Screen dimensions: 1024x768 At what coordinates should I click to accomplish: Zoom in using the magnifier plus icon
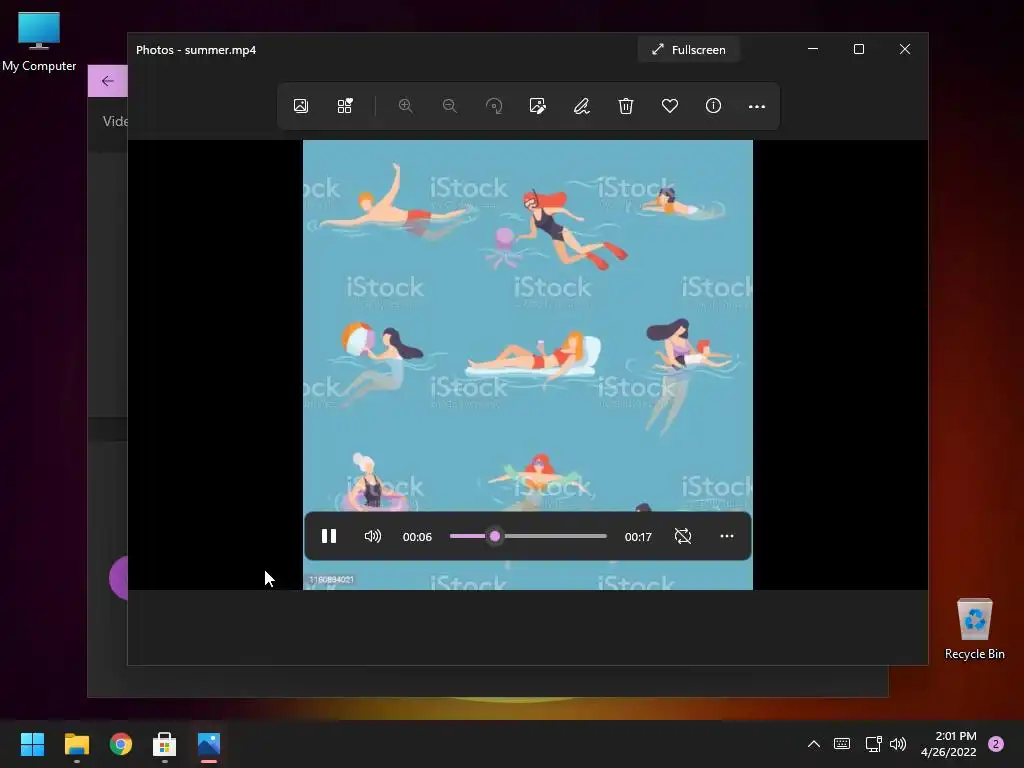click(x=406, y=106)
